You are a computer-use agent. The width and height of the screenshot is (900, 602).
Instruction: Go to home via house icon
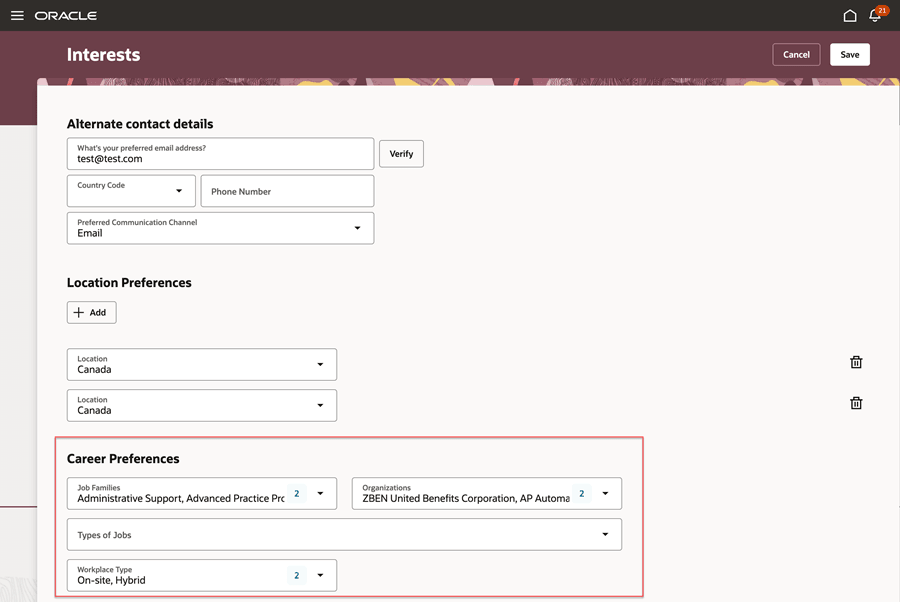point(849,15)
